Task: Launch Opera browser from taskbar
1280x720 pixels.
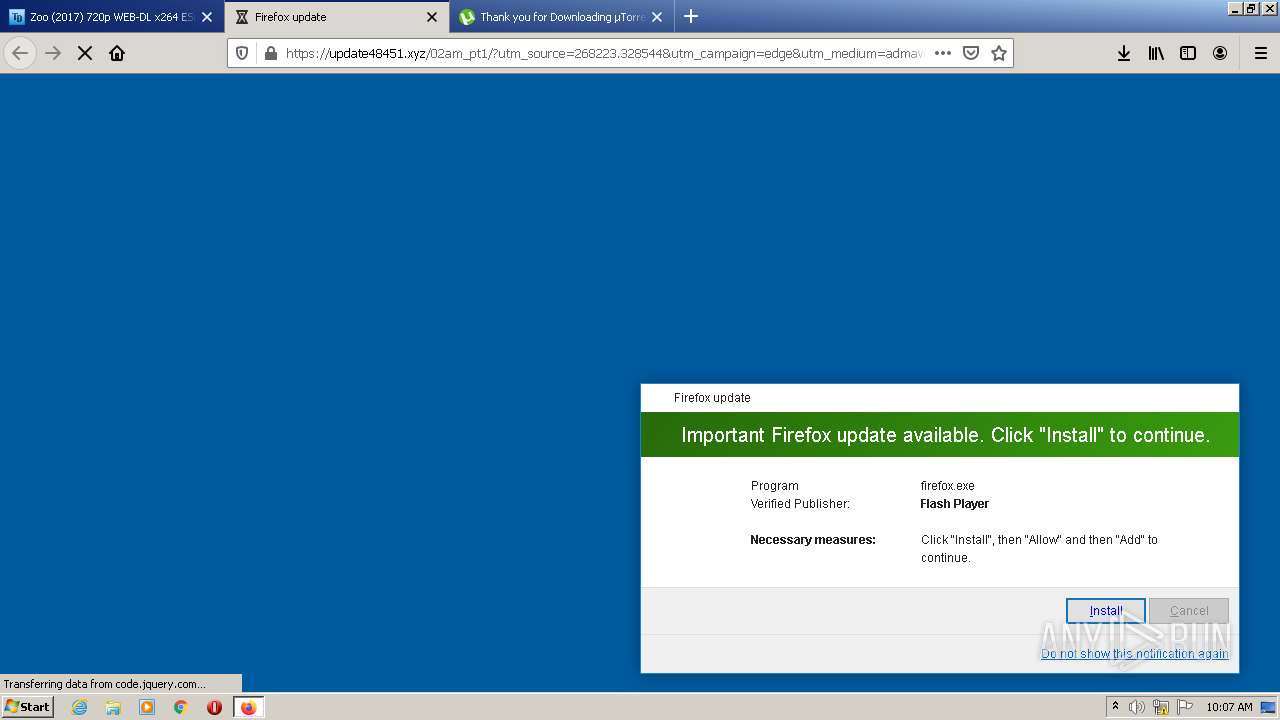Action: click(214, 707)
